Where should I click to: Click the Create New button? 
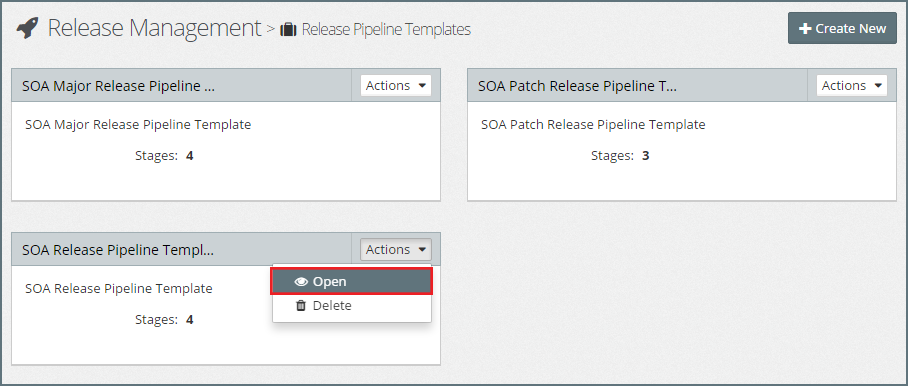(x=842, y=28)
